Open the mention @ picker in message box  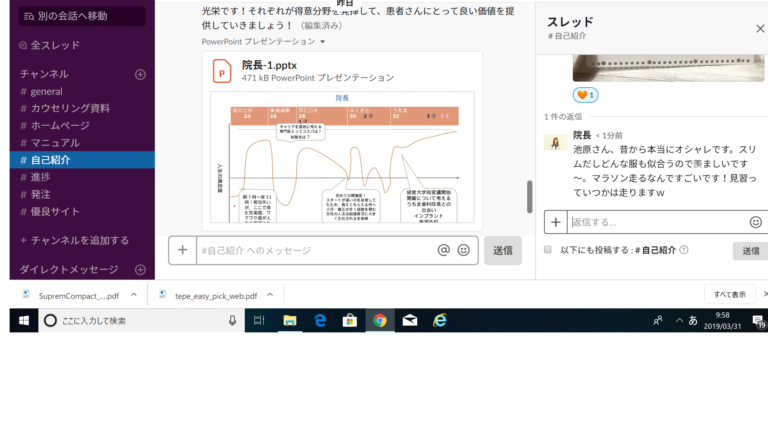tap(444, 250)
